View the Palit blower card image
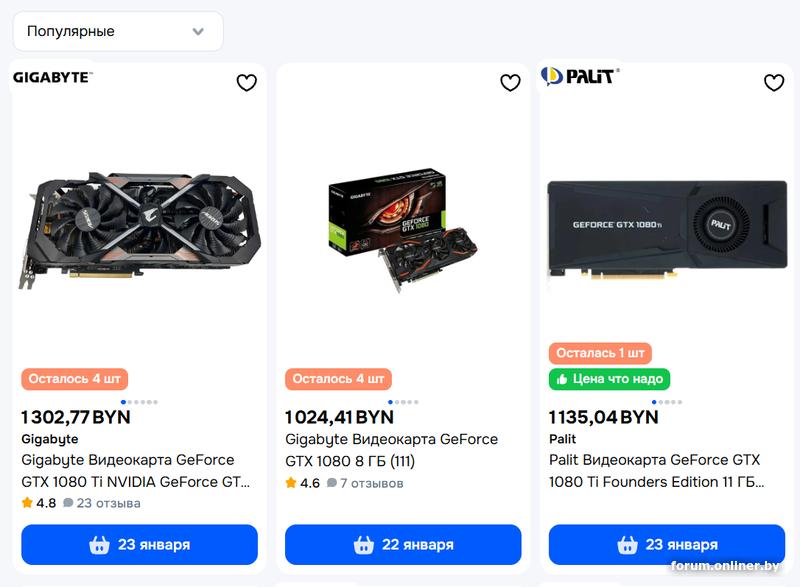This screenshot has width=800, height=587. tap(667, 228)
